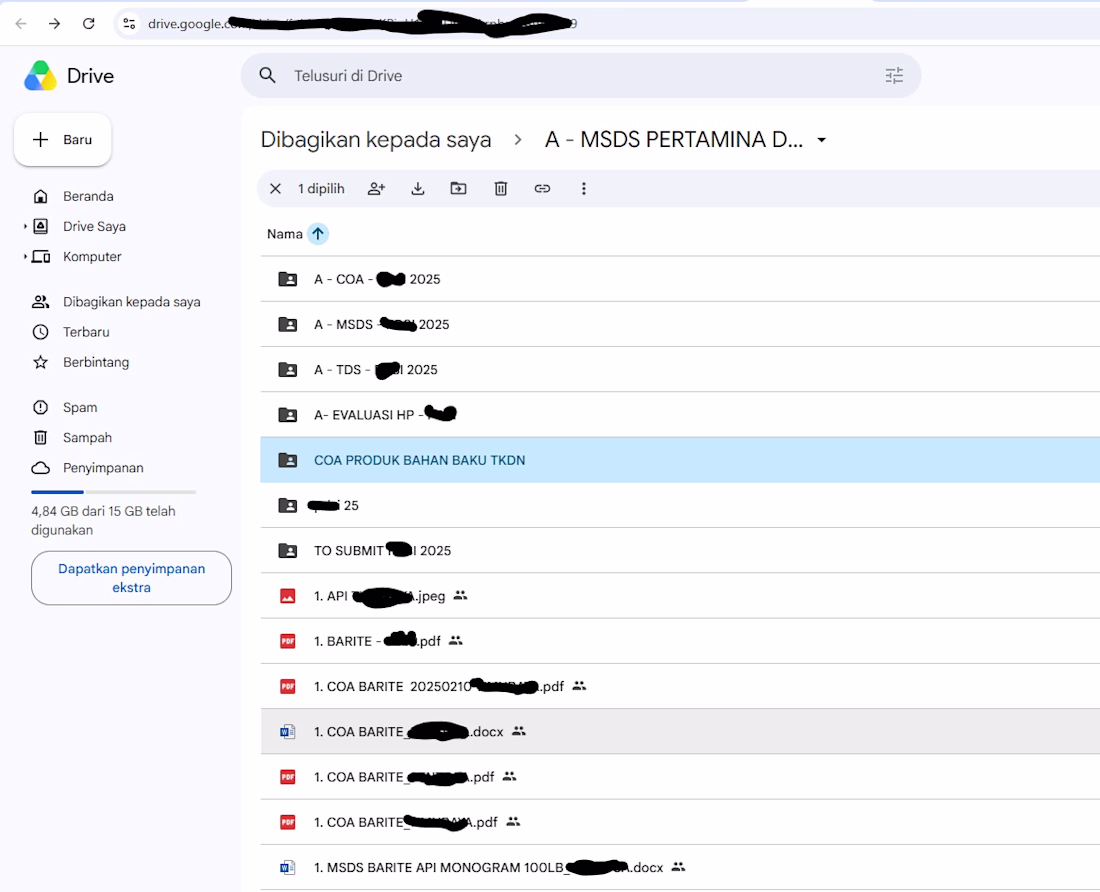Click into Telusuri di Drive search field
Screen dimensions: 1100x892
582,76
